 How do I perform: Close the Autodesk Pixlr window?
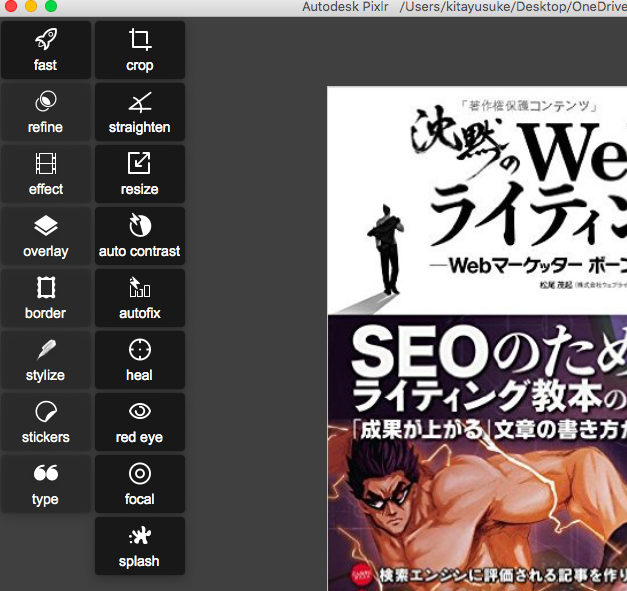pos(11,6)
